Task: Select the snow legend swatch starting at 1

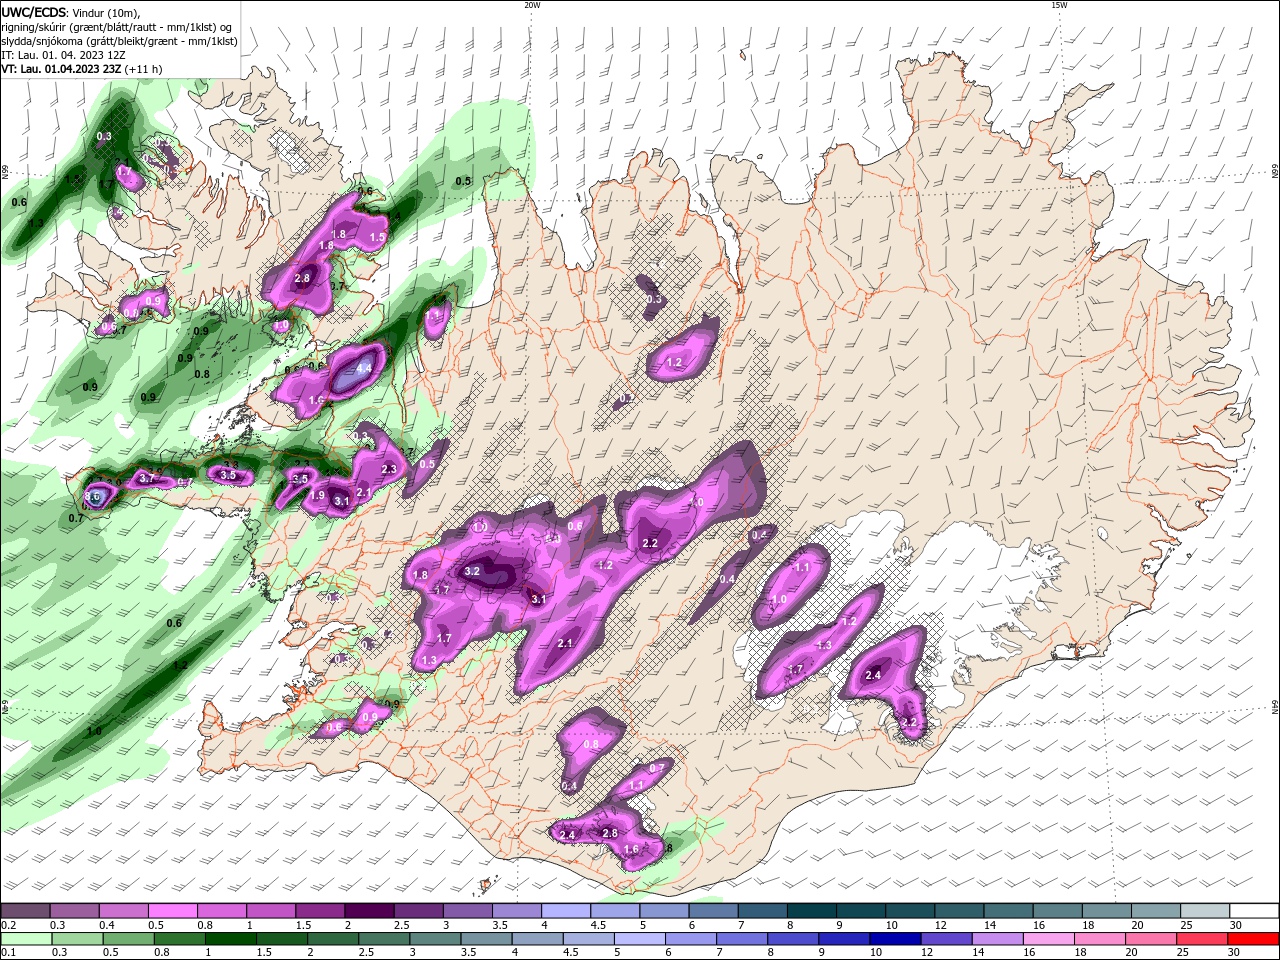Action: (270, 911)
